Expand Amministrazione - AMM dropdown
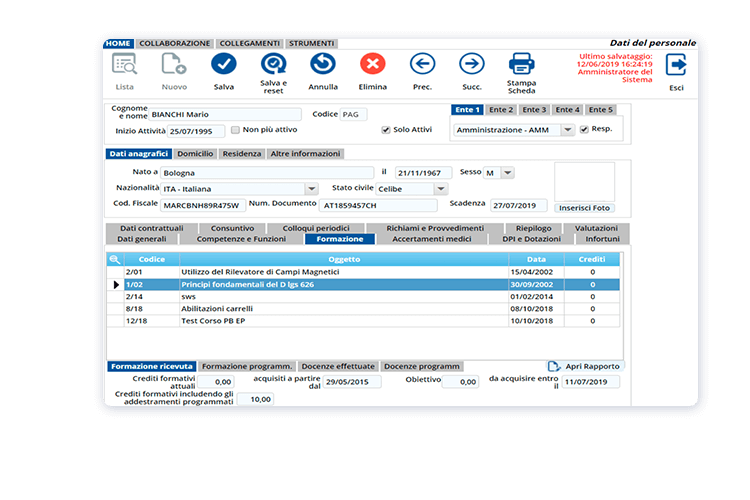This screenshot has width=750, height=500. coord(567,130)
